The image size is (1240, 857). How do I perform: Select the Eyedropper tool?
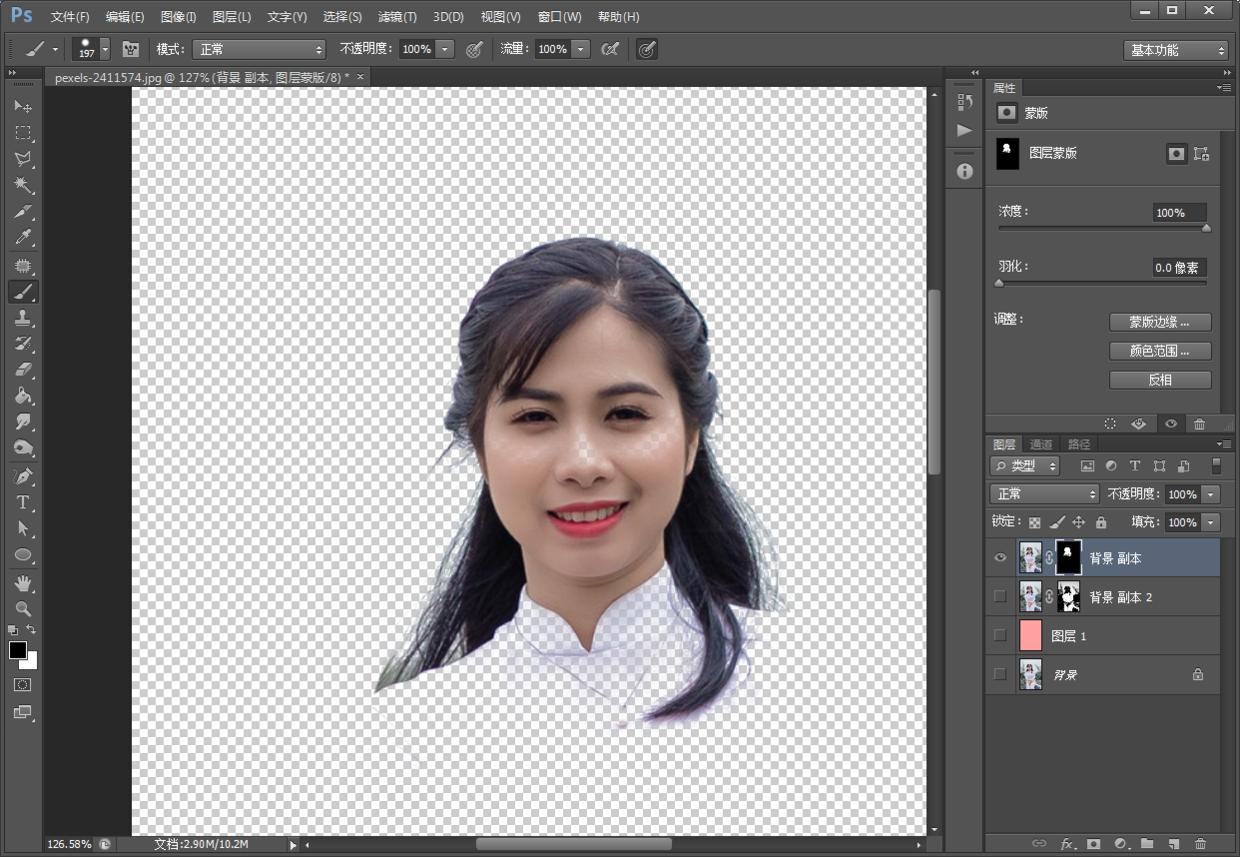[23, 238]
